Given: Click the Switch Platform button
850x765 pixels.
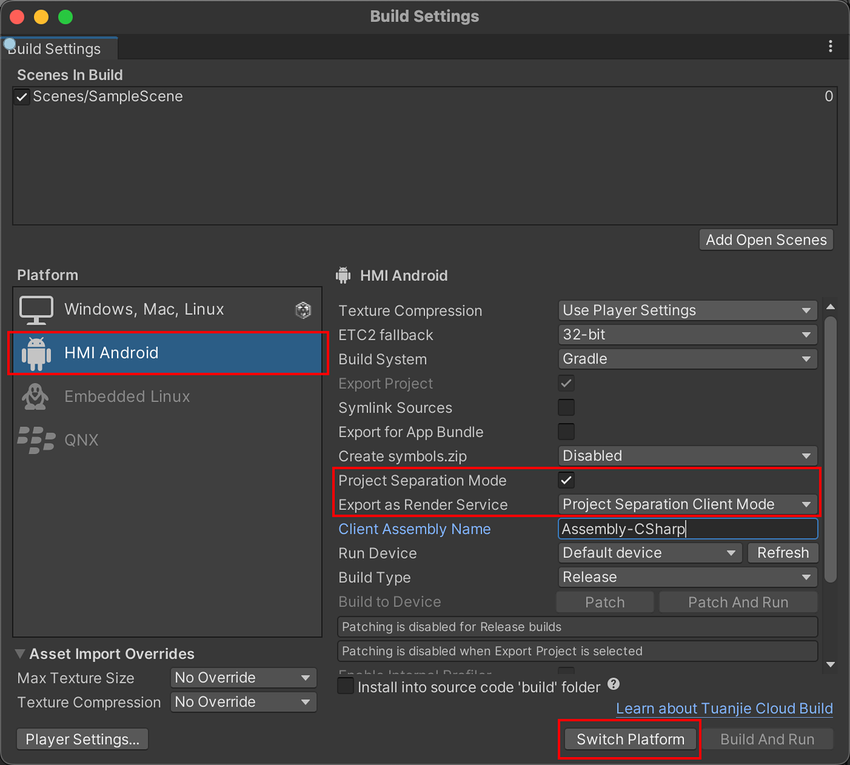Looking at the screenshot, I should pos(630,739).
